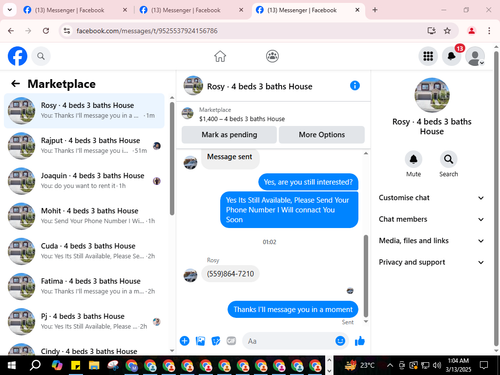Switch to the first Messenger browser tab

(x=75, y=10)
